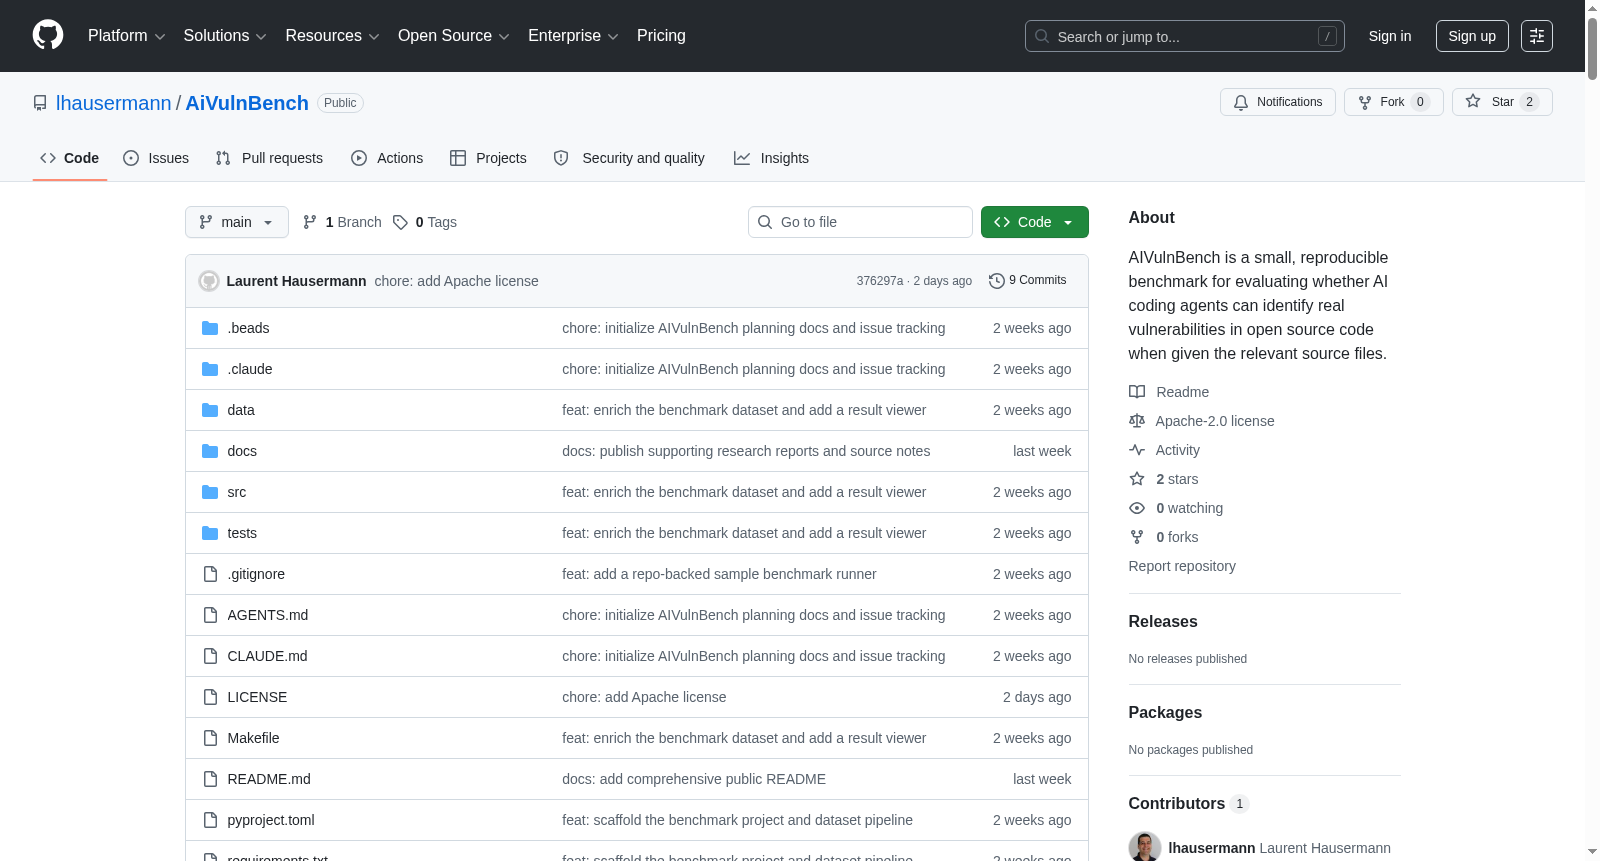Click the commit author avatar icon
Screen dimensions: 1600x861
tap(209, 281)
